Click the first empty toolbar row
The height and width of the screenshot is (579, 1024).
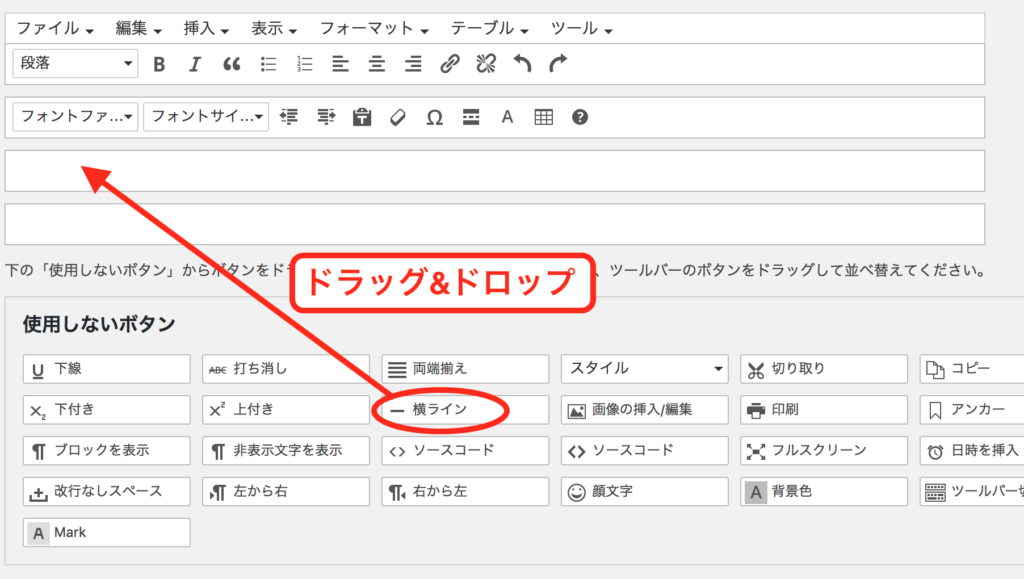(494, 171)
